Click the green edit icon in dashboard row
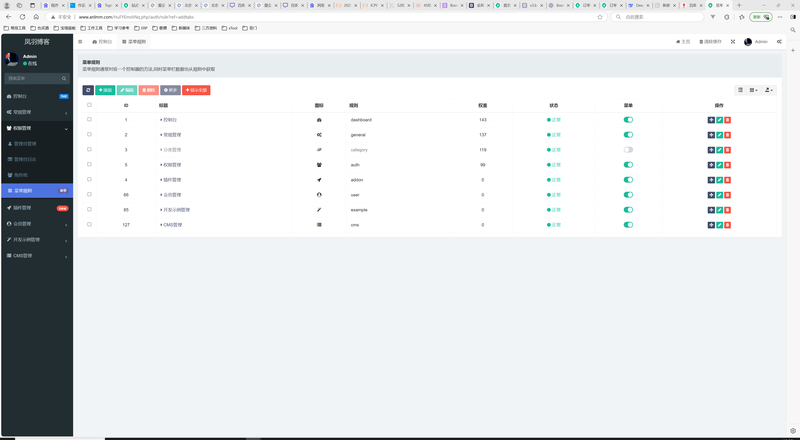 (x=719, y=120)
